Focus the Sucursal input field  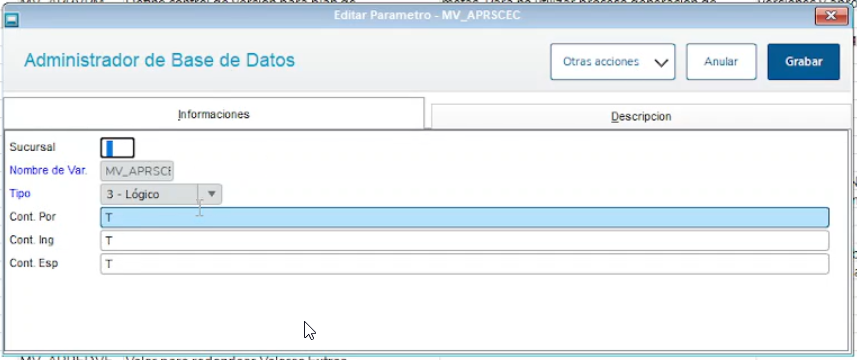tap(118, 147)
